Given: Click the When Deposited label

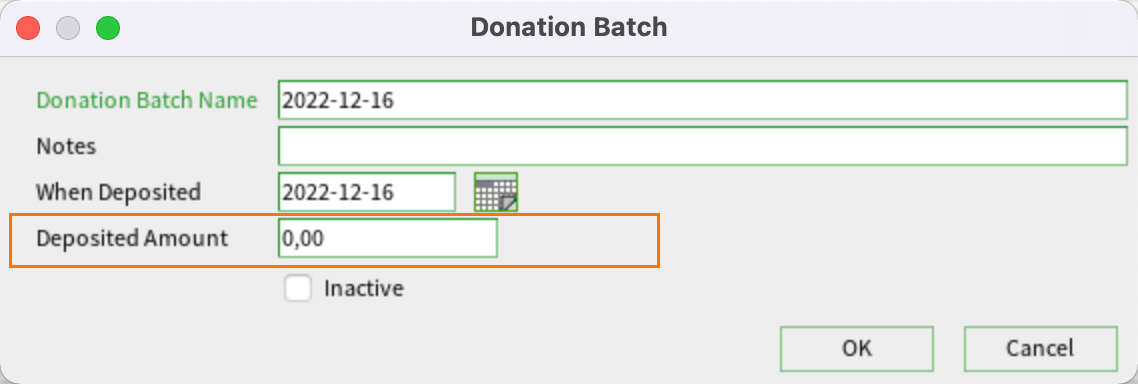Looking at the screenshot, I should point(118,192).
